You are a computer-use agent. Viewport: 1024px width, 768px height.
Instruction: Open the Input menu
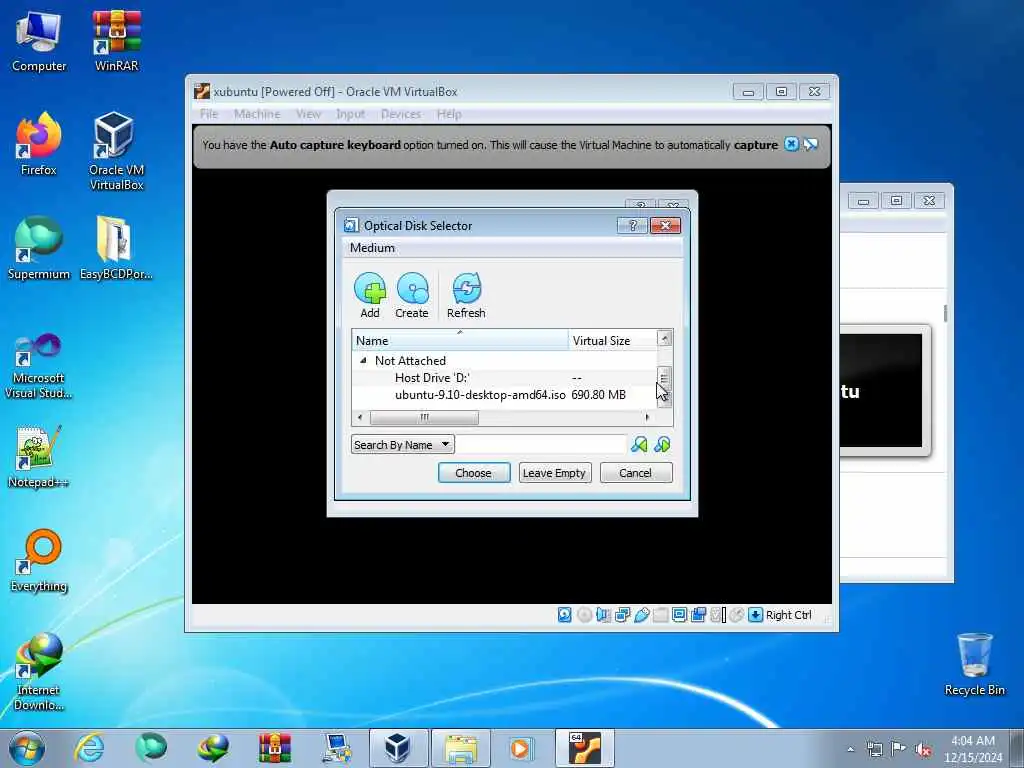click(x=351, y=114)
